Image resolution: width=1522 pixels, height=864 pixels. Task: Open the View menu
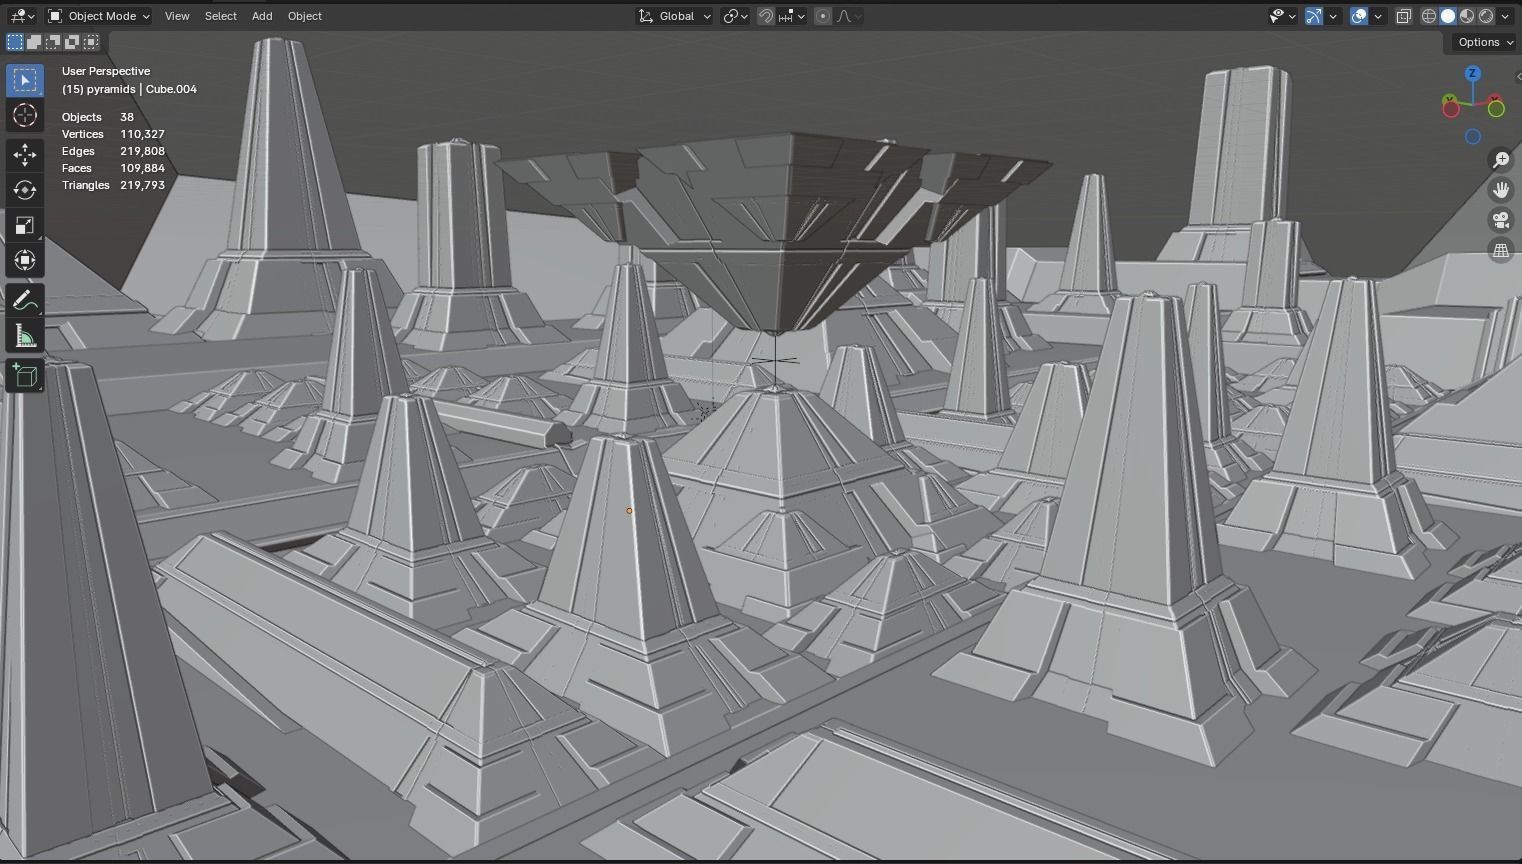[x=177, y=16]
